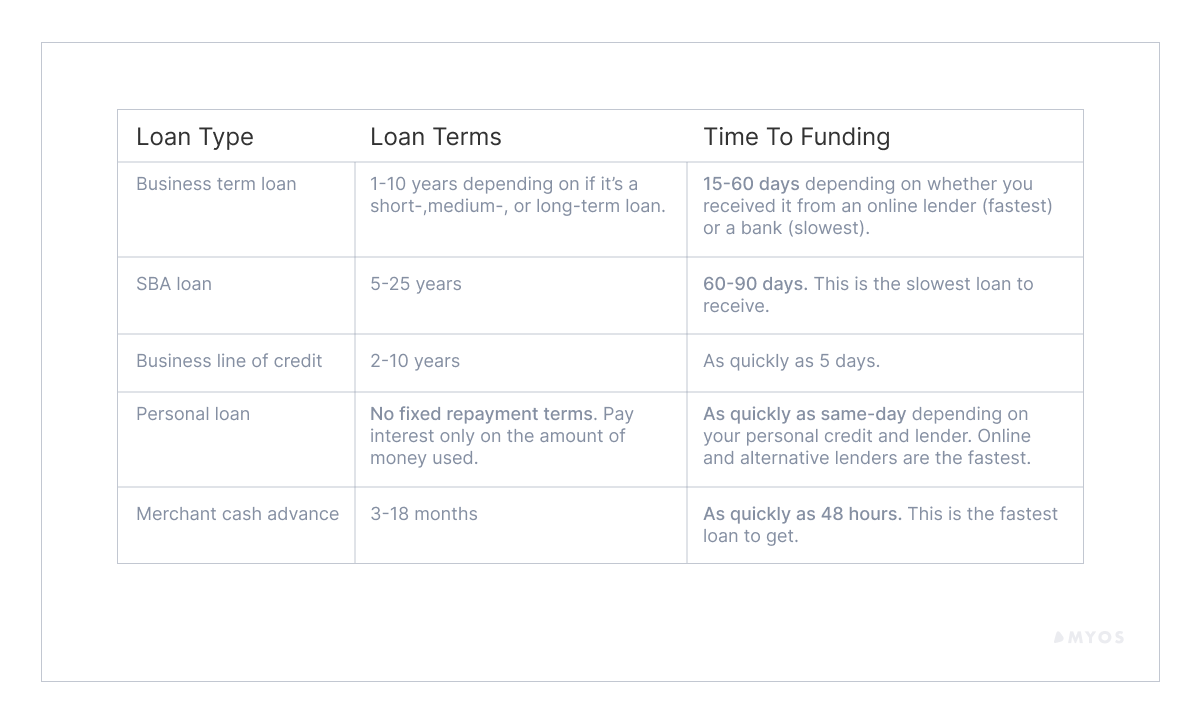Click the As quickly as same-day text
Image resolution: width=1200 pixels, height=724 pixels.
pos(804,414)
